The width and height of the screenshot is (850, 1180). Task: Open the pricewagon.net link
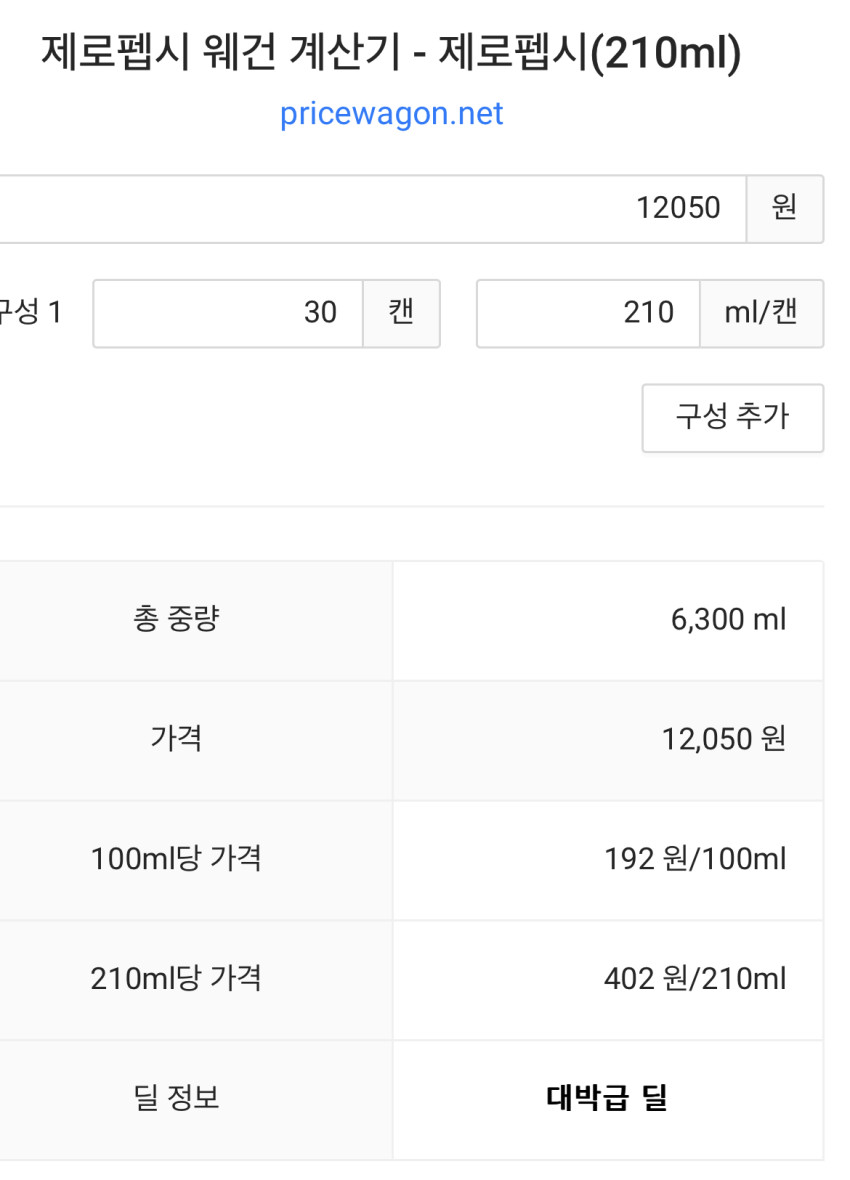click(391, 114)
